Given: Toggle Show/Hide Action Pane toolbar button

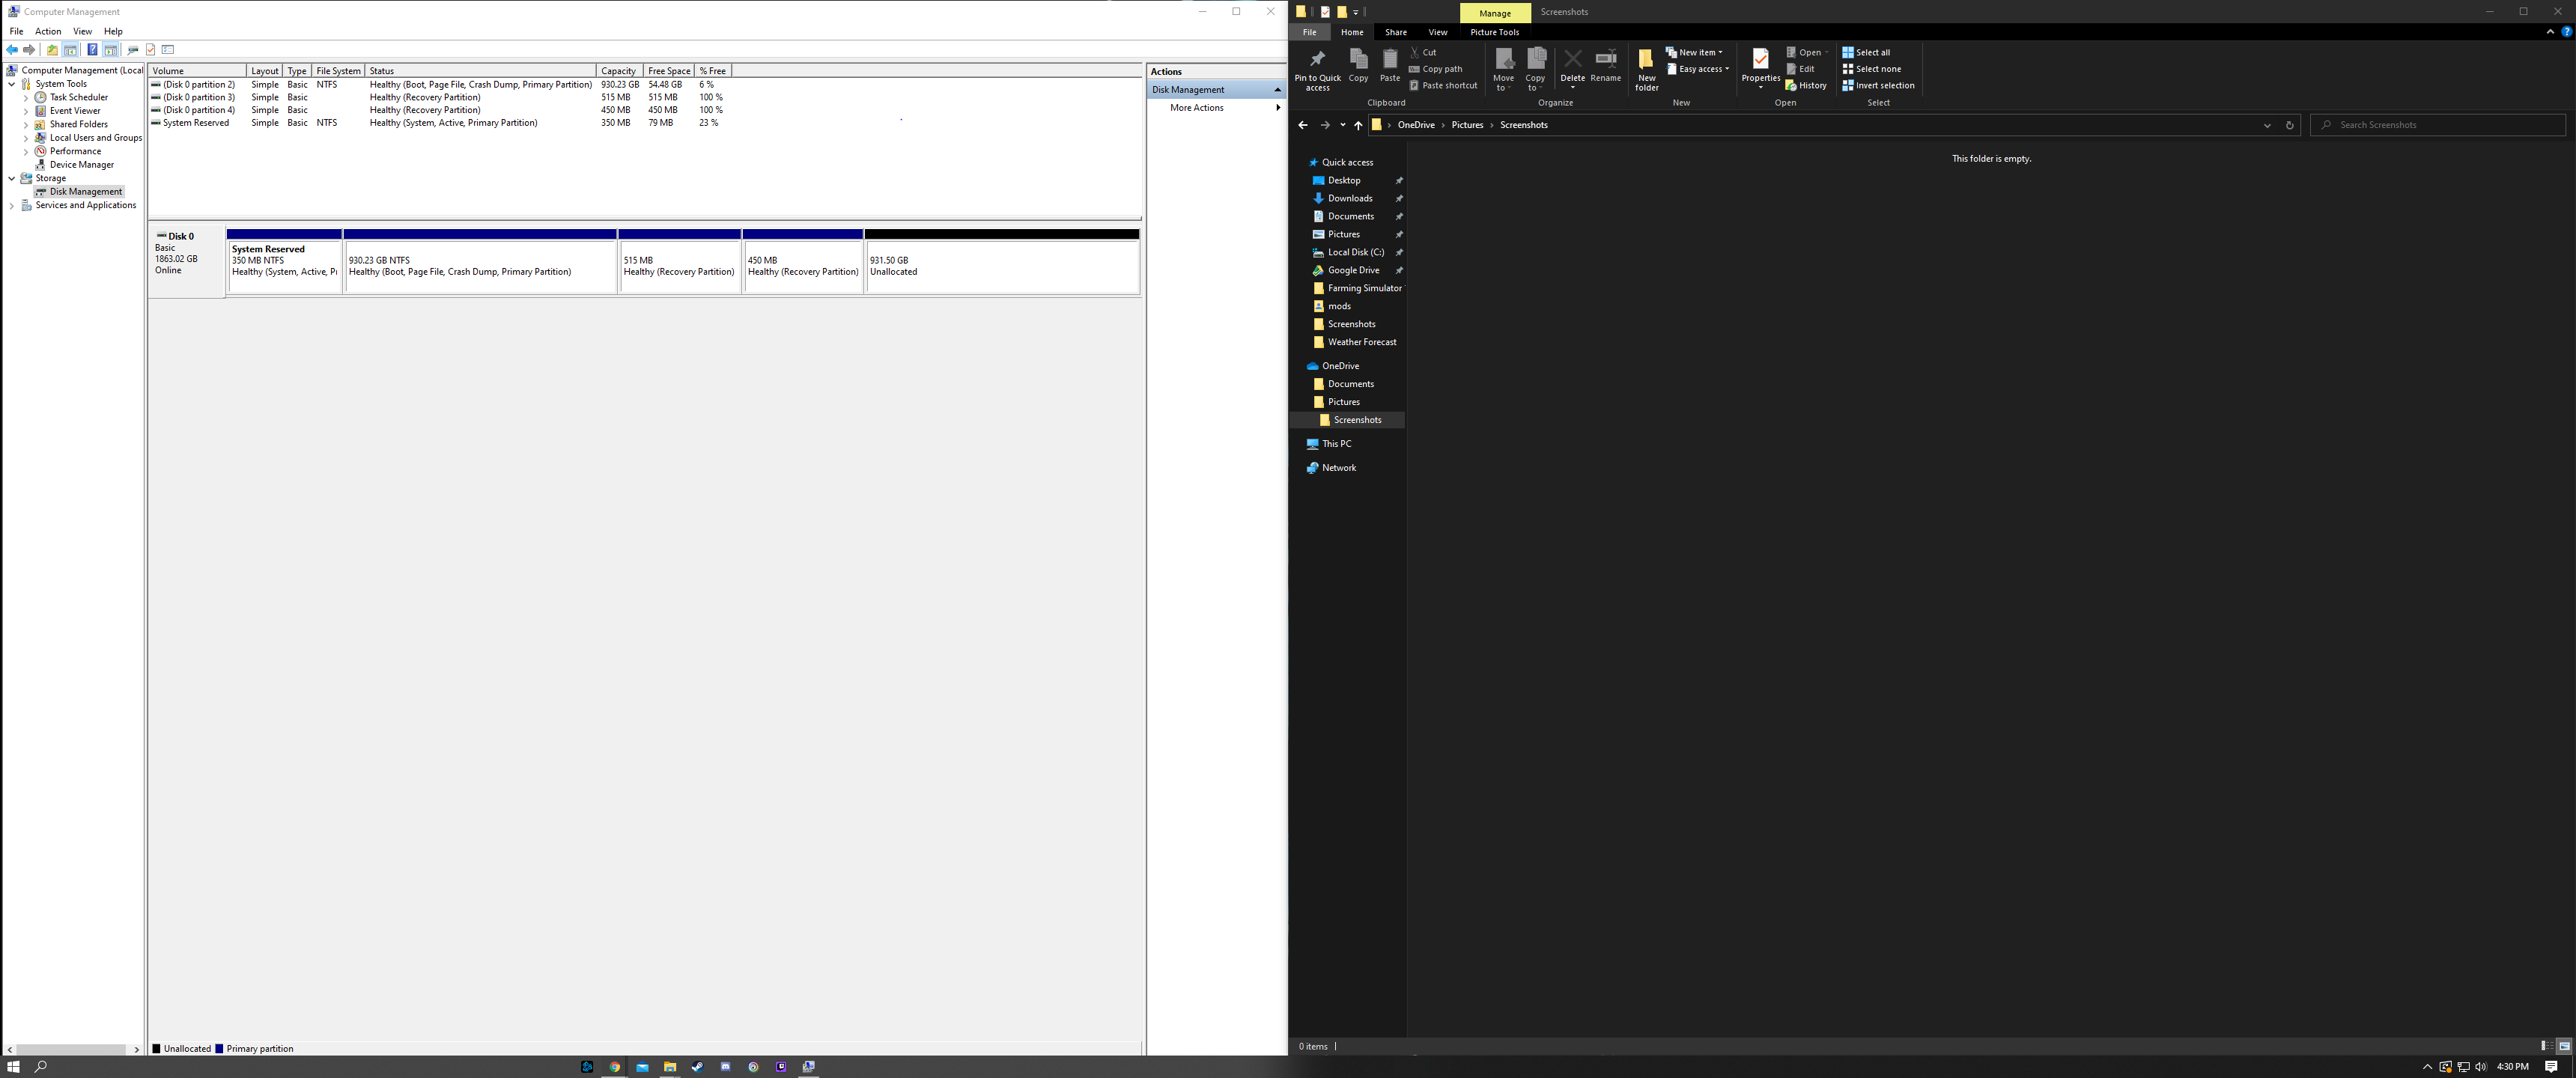Looking at the screenshot, I should tap(110, 50).
